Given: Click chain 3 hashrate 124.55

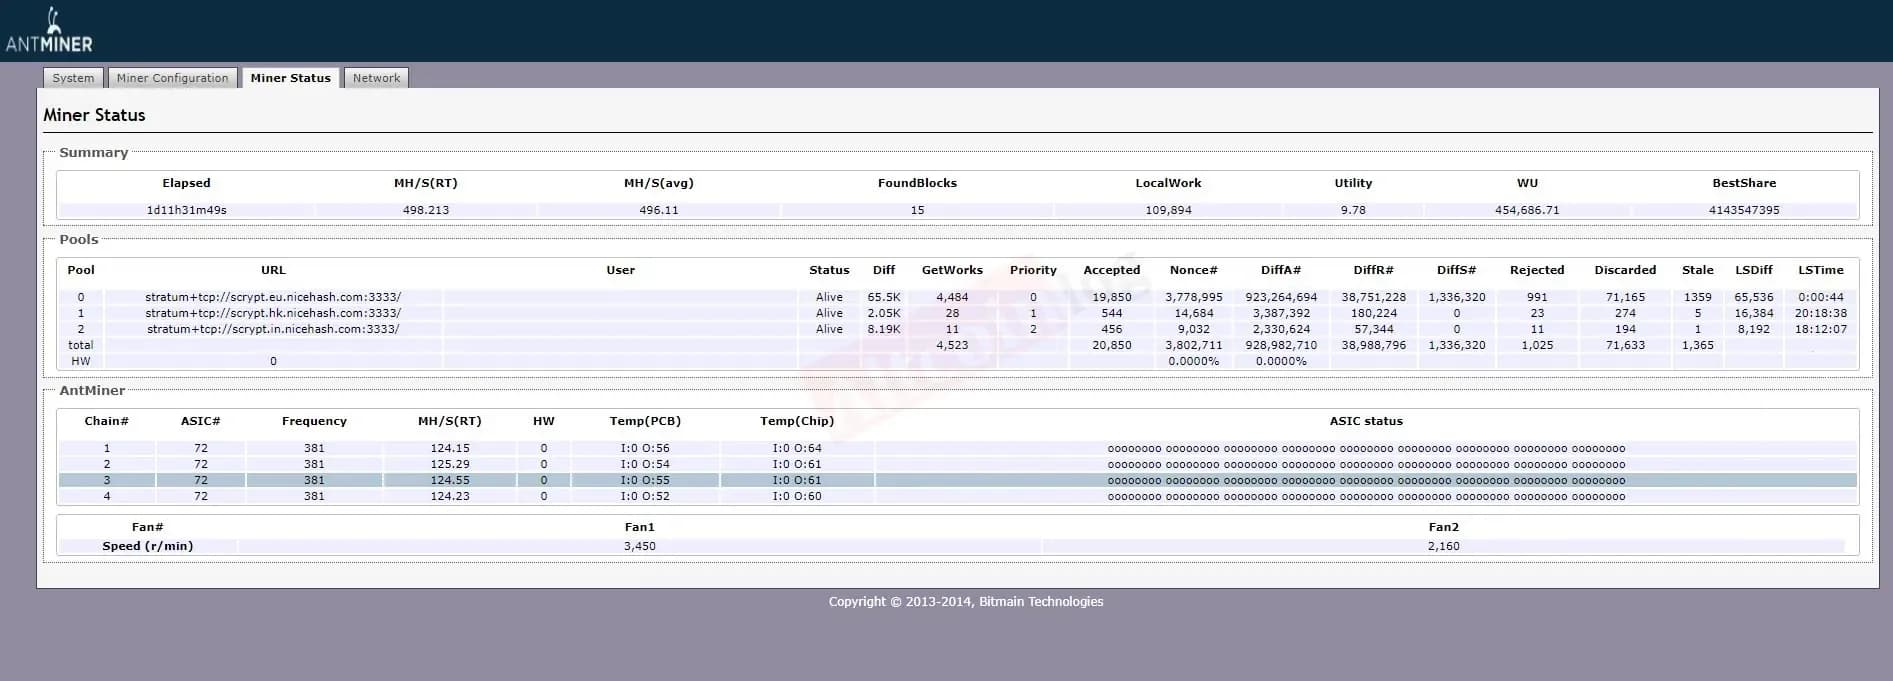Looking at the screenshot, I should click(x=450, y=480).
